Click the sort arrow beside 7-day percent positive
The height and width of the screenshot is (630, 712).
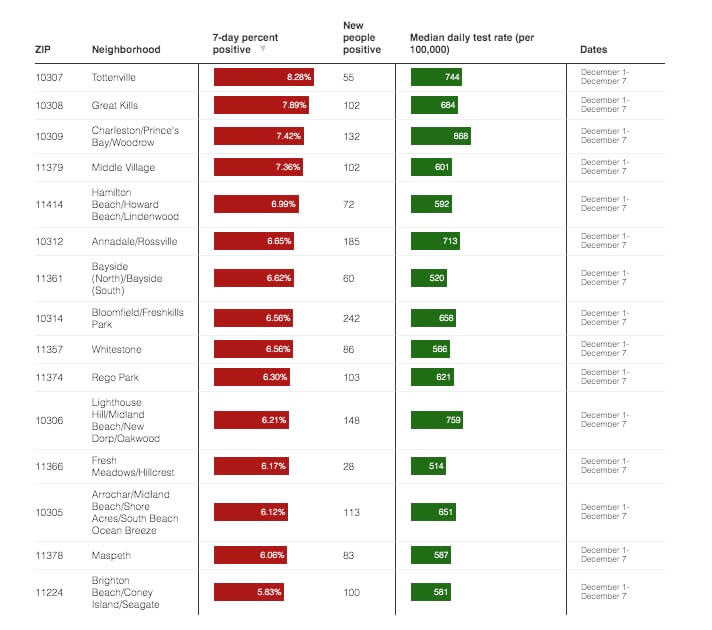tap(263, 49)
